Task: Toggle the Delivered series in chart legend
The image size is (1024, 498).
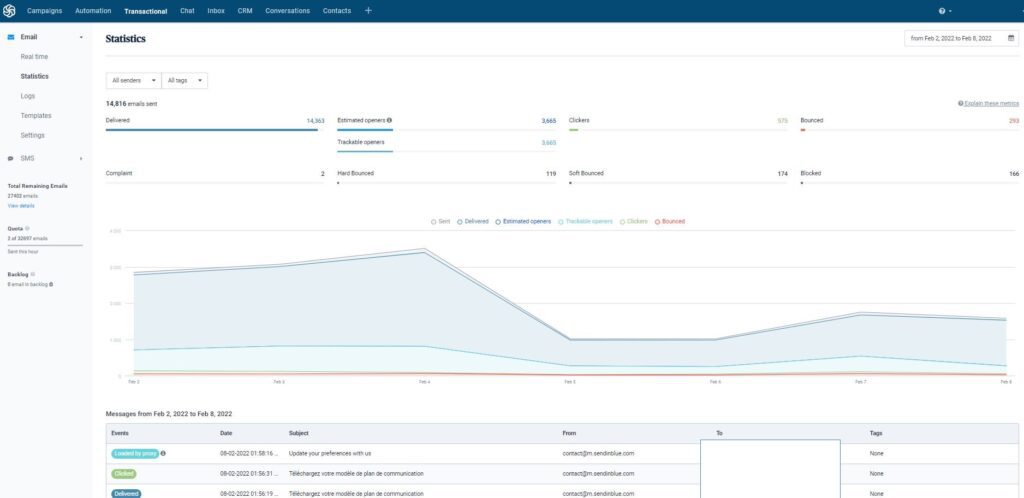Action: [x=473, y=221]
